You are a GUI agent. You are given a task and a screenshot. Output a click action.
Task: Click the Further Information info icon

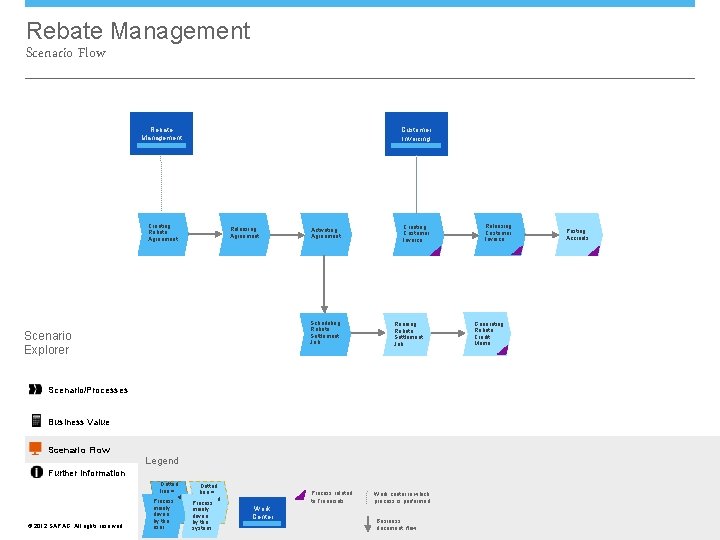pos(36,472)
